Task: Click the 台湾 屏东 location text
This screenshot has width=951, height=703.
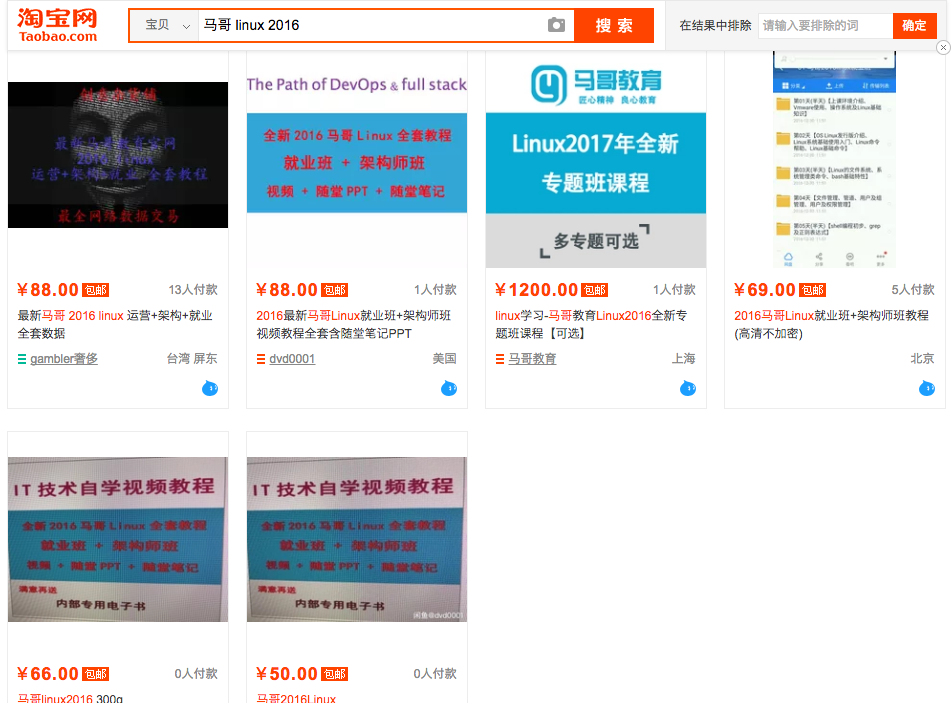Action: click(192, 359)
